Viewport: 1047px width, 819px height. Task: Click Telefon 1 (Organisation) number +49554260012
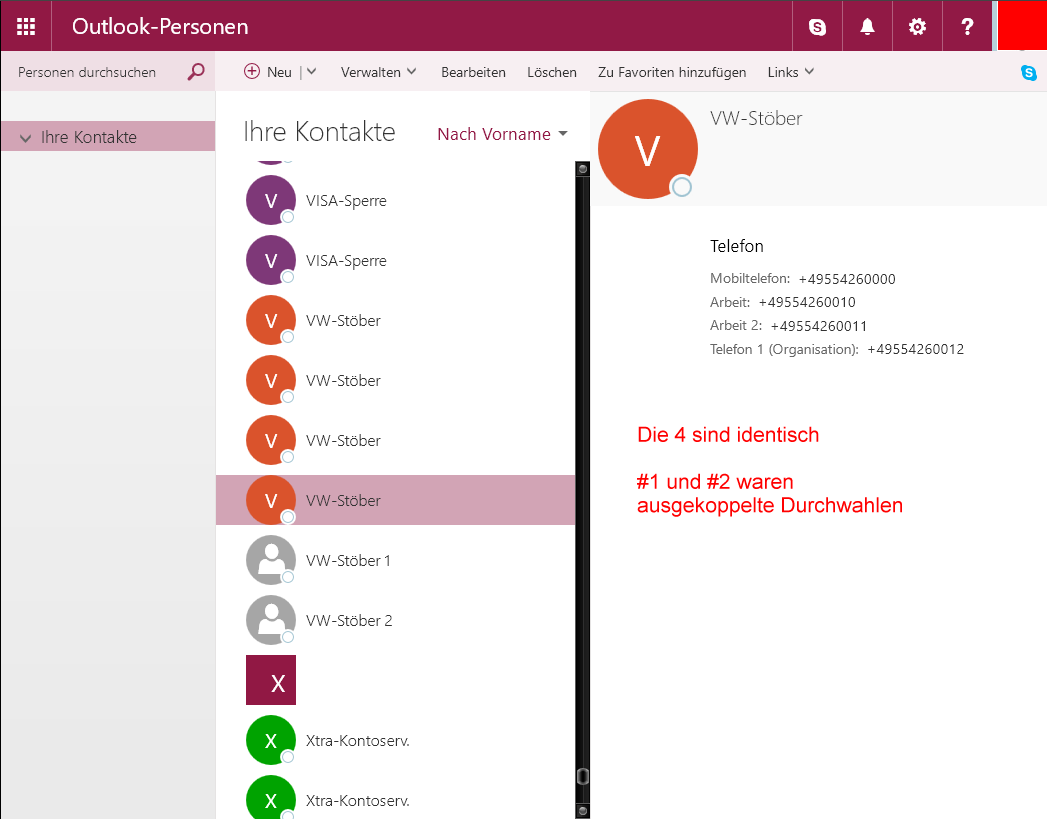915,349
